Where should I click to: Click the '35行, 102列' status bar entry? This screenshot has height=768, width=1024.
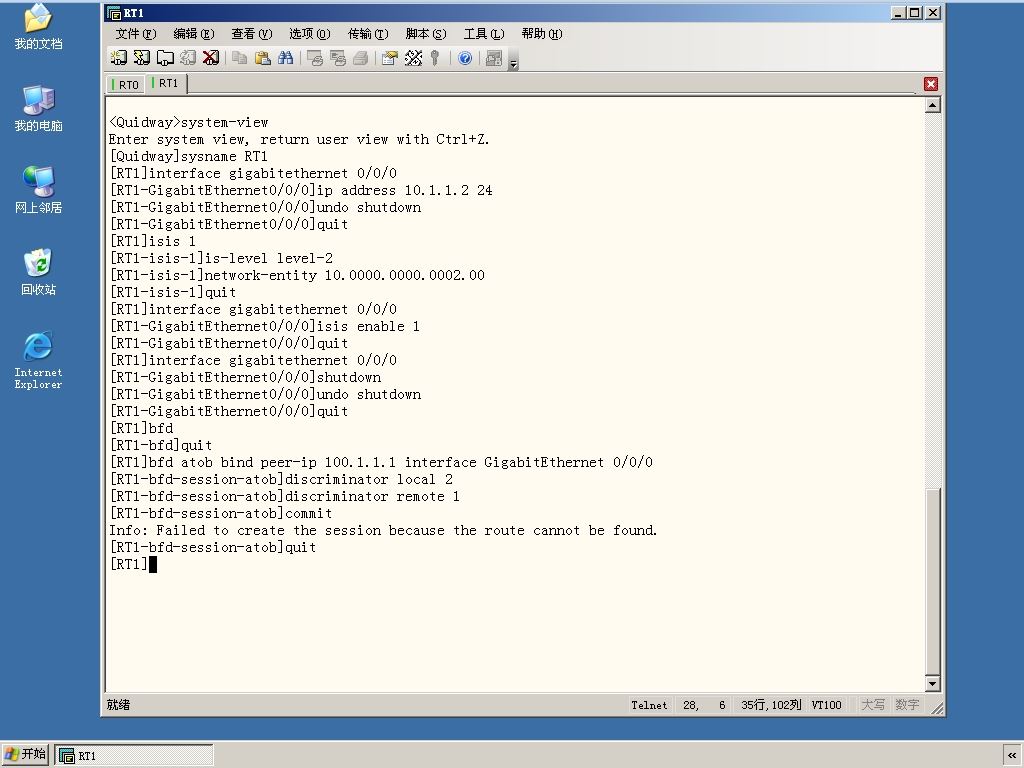point(771,705)
